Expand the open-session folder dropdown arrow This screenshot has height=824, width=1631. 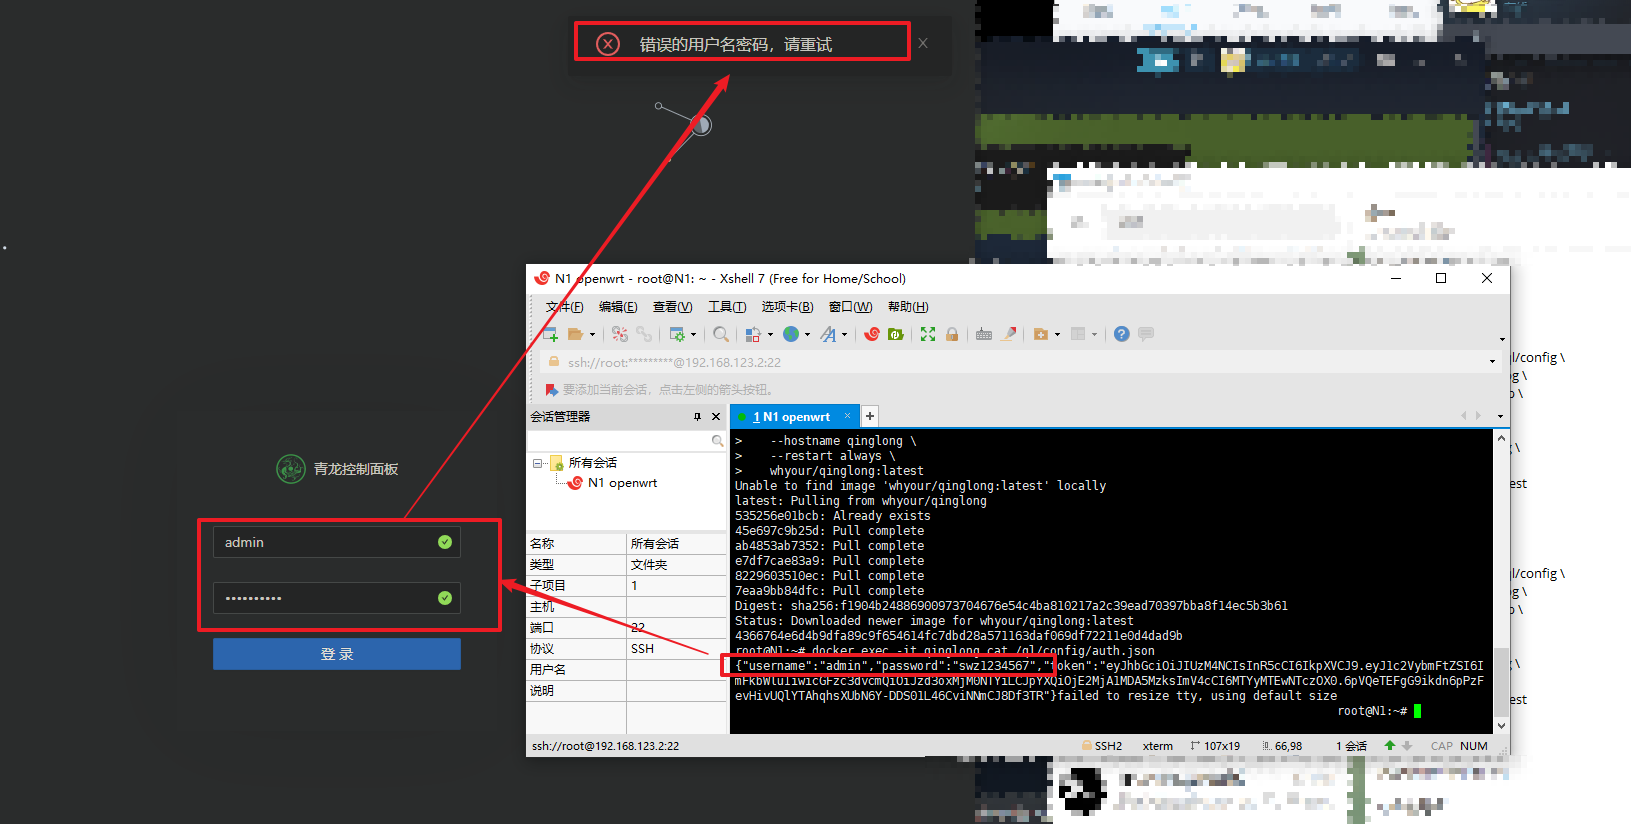tap(592, 335)
